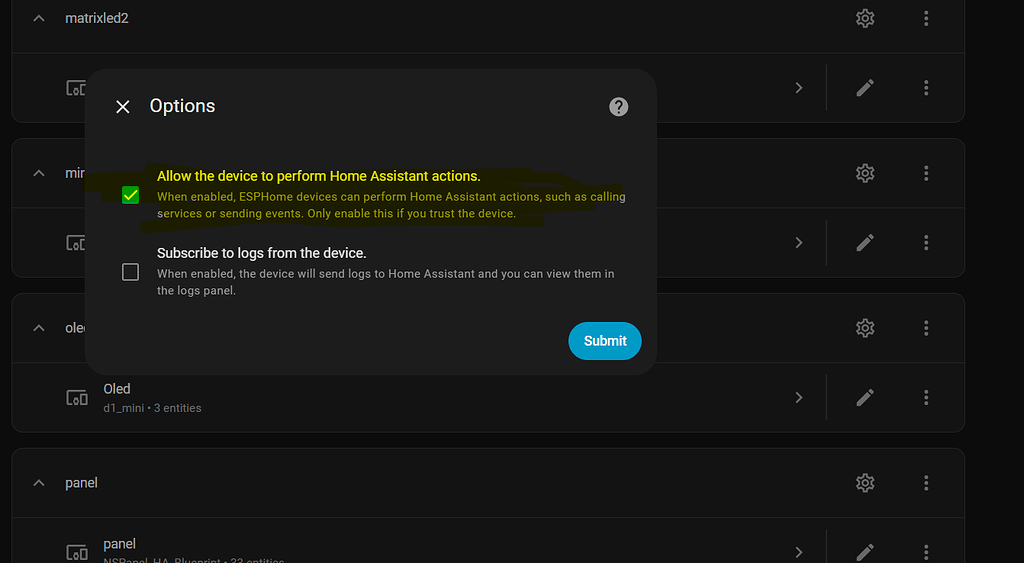
Task: Collapse the oled section chevron
Action: point(39,328)
